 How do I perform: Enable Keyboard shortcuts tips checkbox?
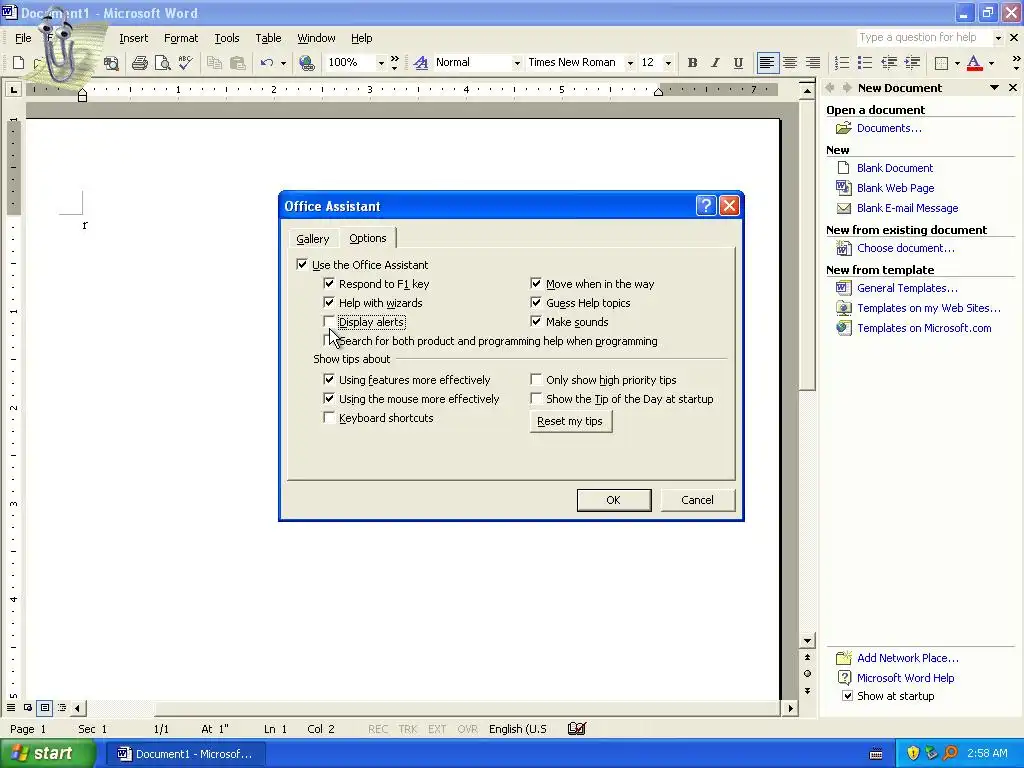click(329, 417)
